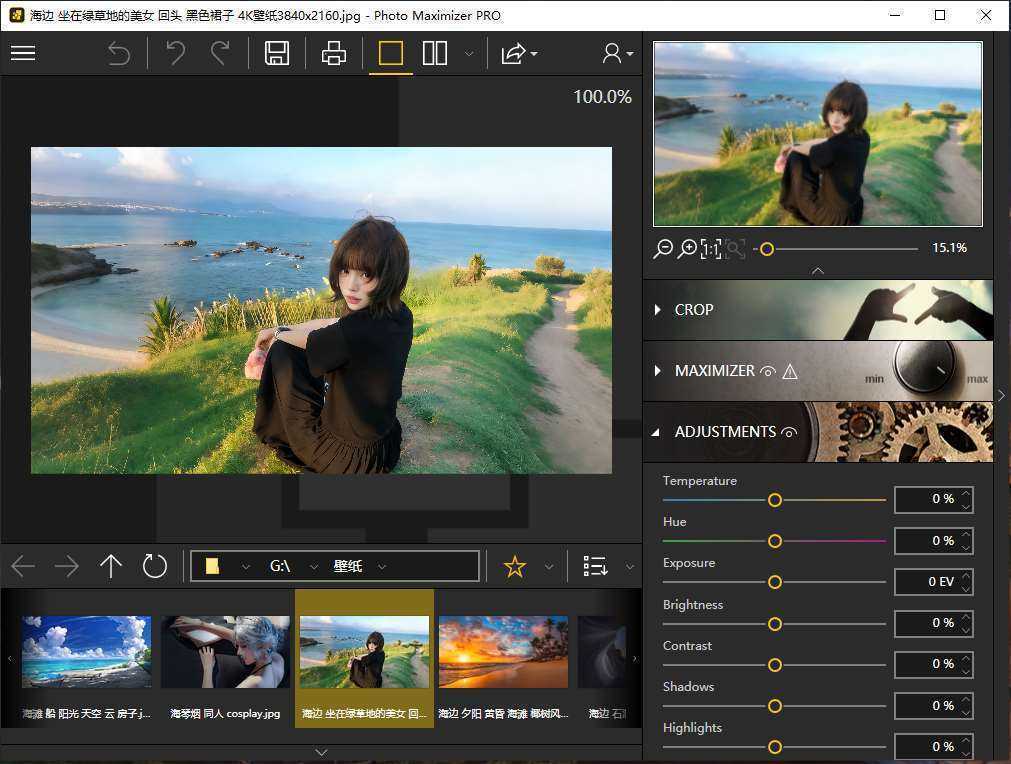
Task: Click the favorites star icon
Action: pos(514,566)
